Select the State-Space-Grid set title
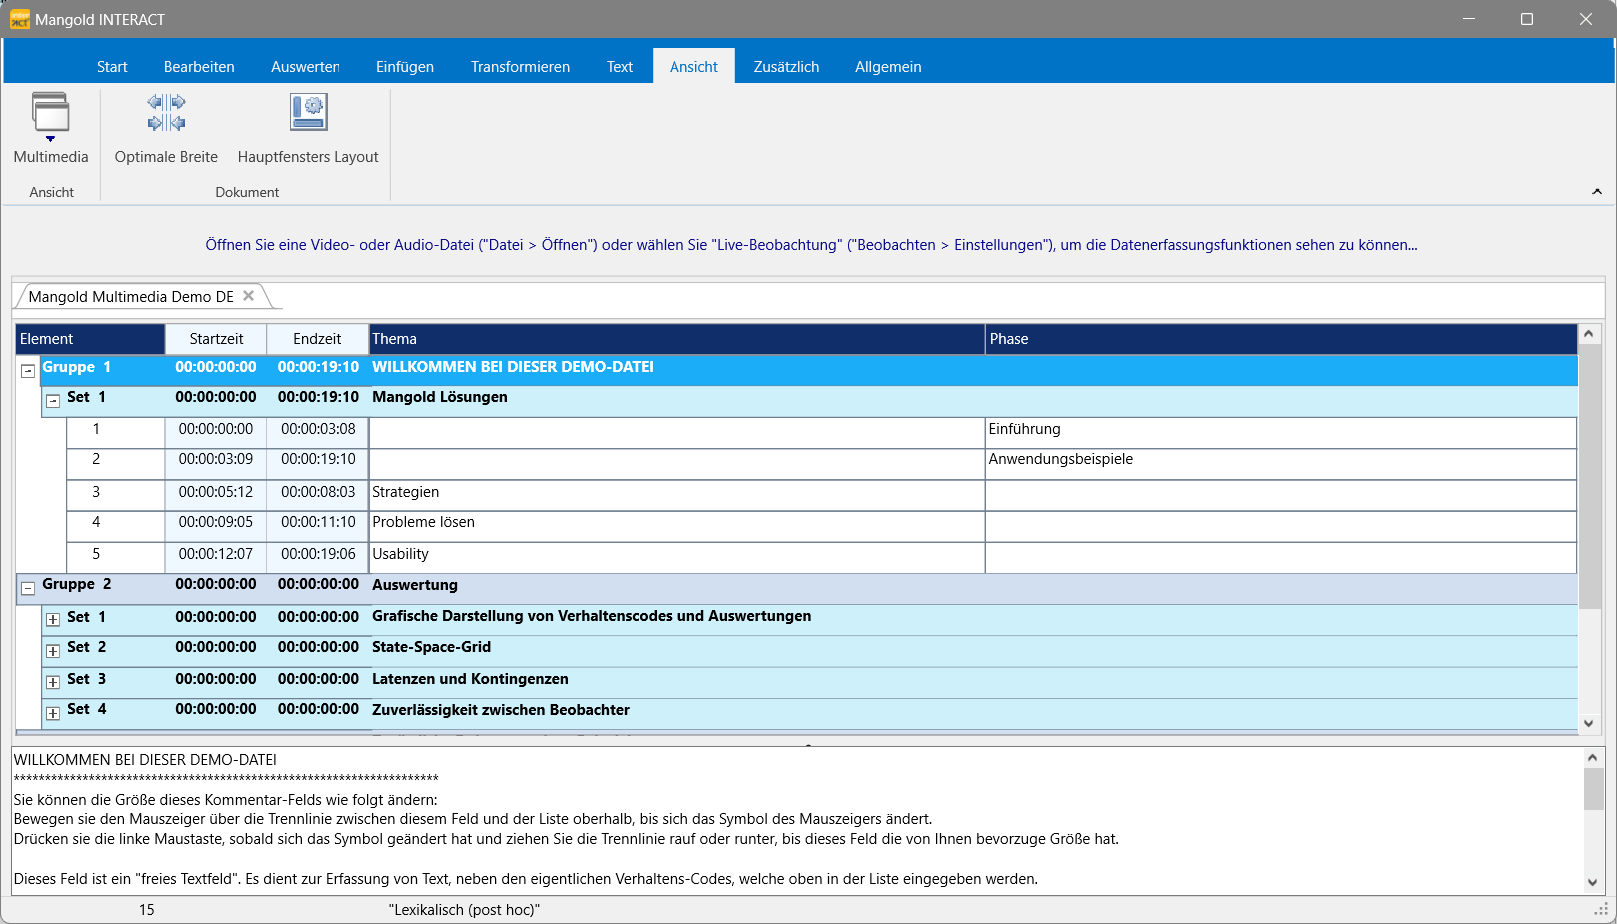The image size is (1617, 924). [x=431, y=647]
